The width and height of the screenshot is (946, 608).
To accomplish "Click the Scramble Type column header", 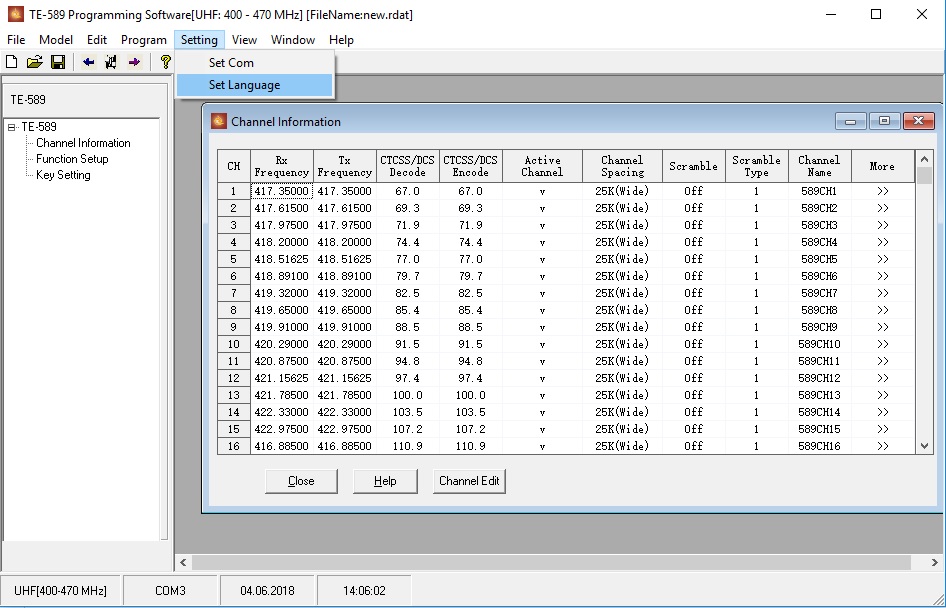I will tap(757, 166).
